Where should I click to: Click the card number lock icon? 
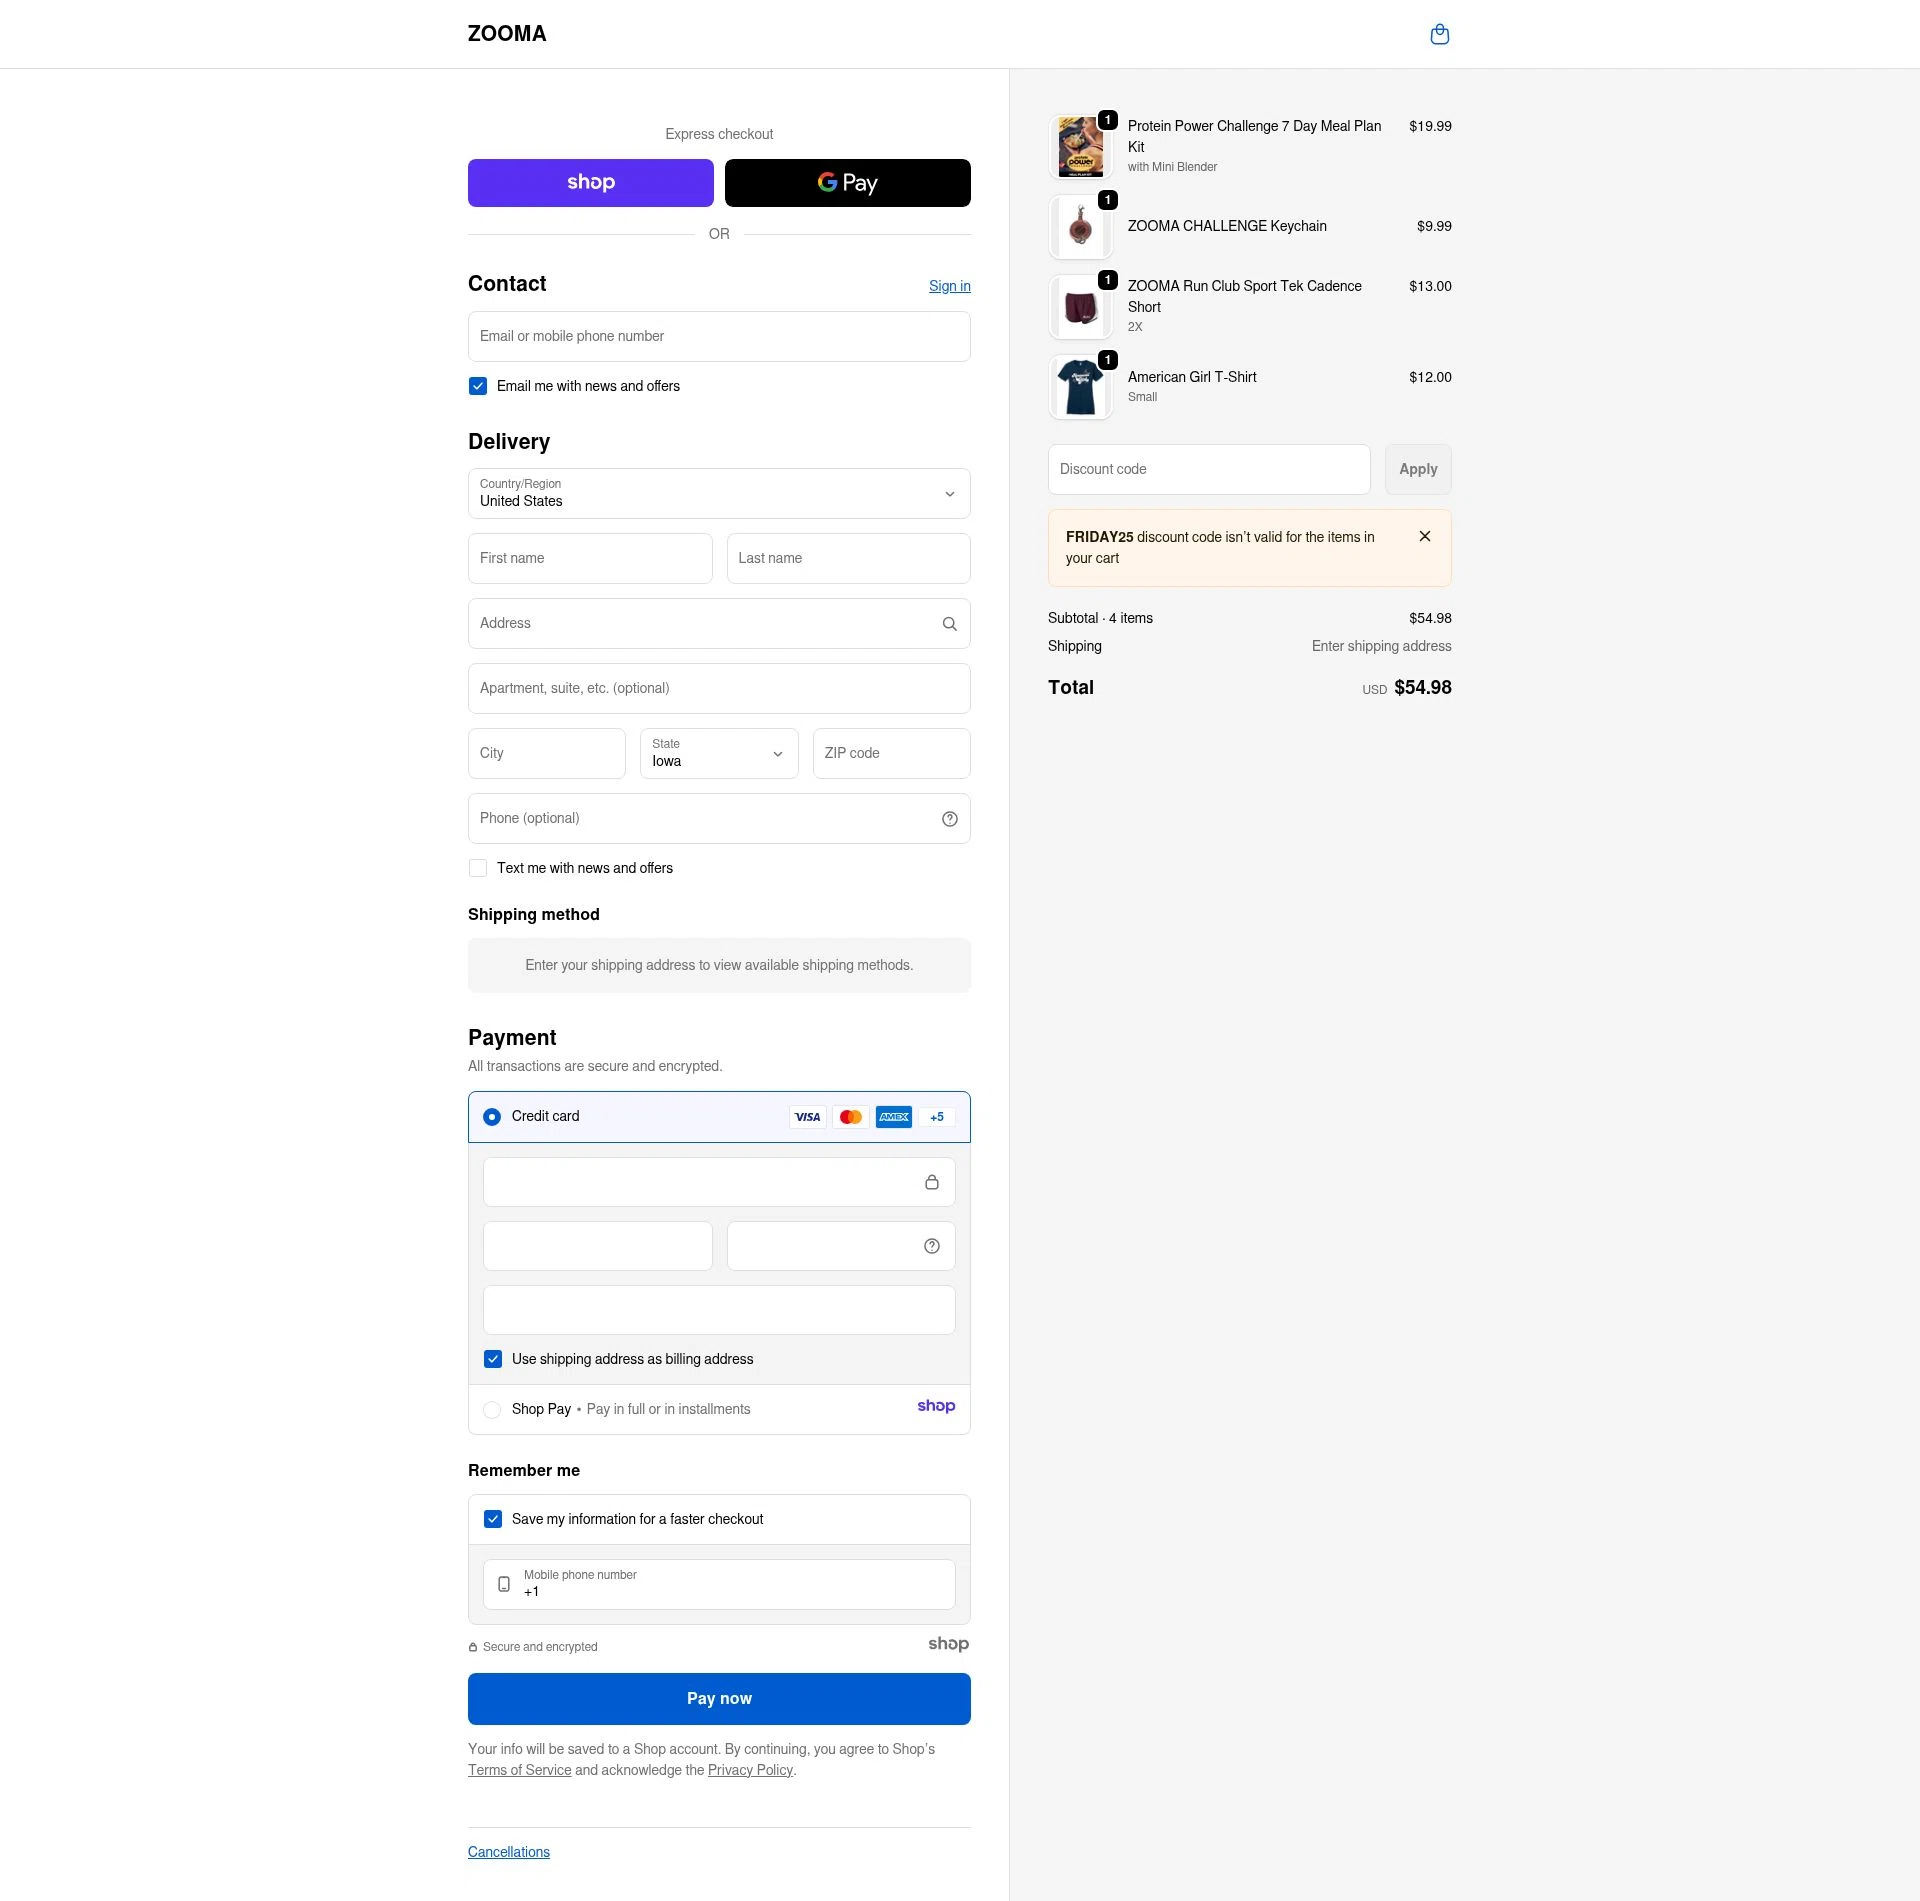pos(931,1182)
